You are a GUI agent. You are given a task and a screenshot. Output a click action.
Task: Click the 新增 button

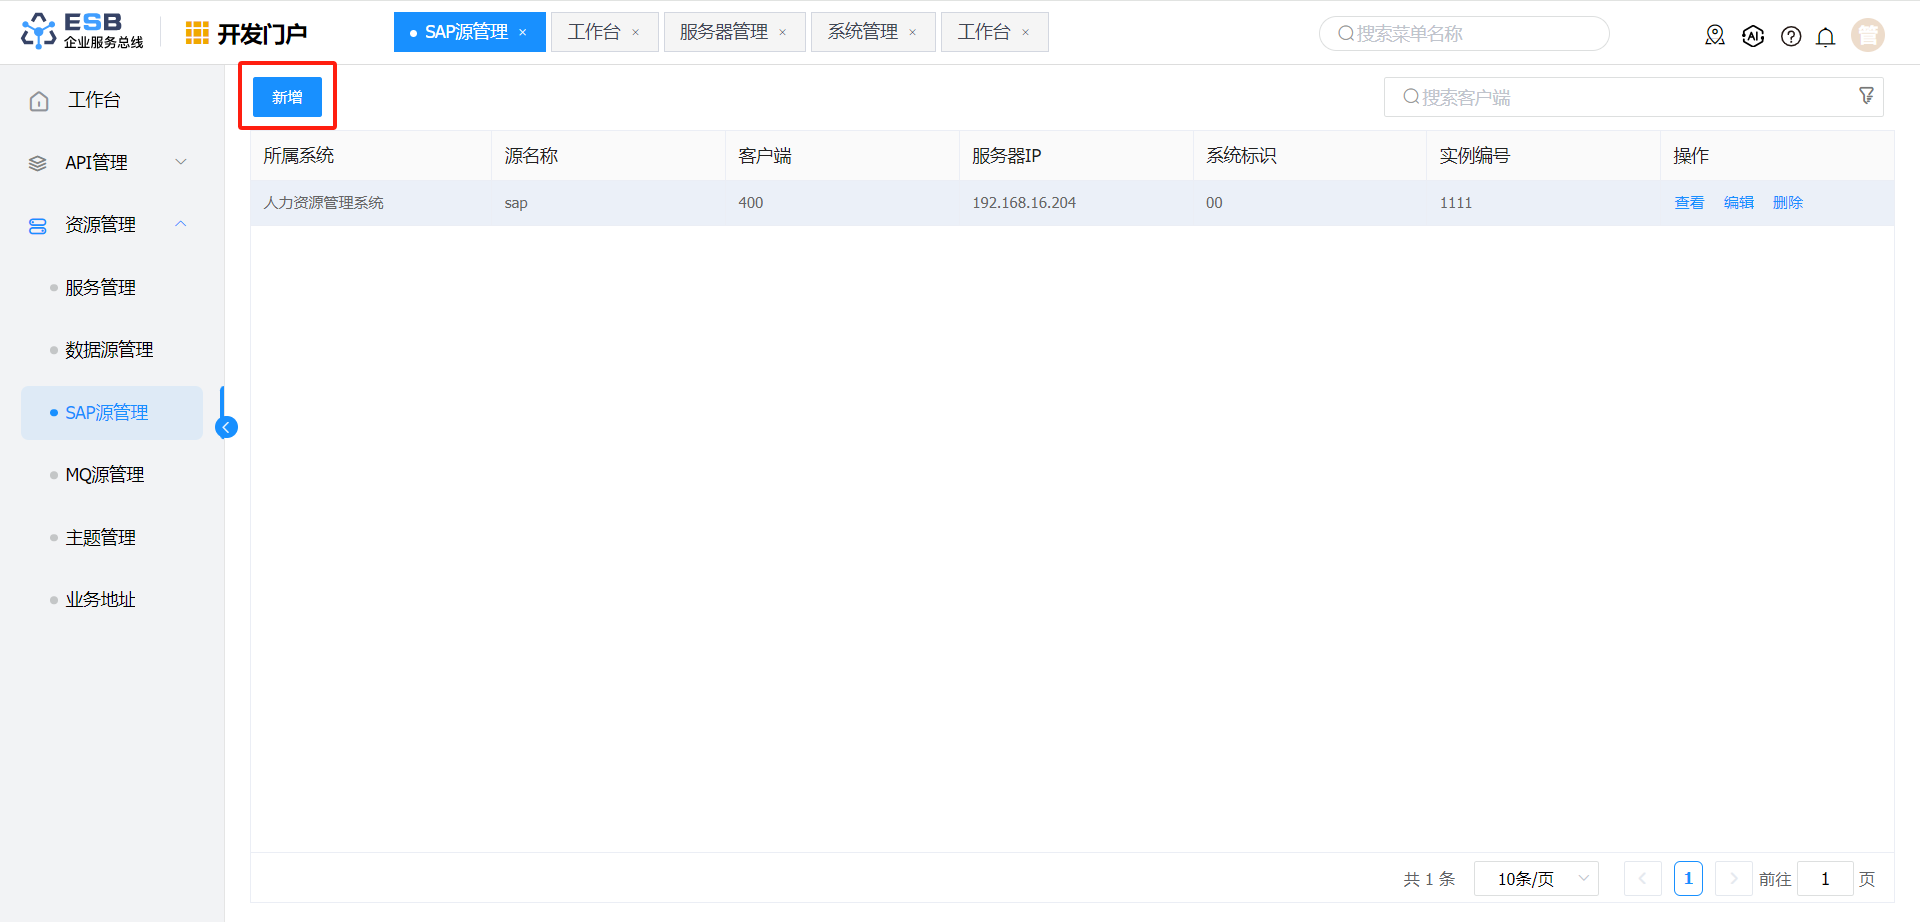coord(287,97)
